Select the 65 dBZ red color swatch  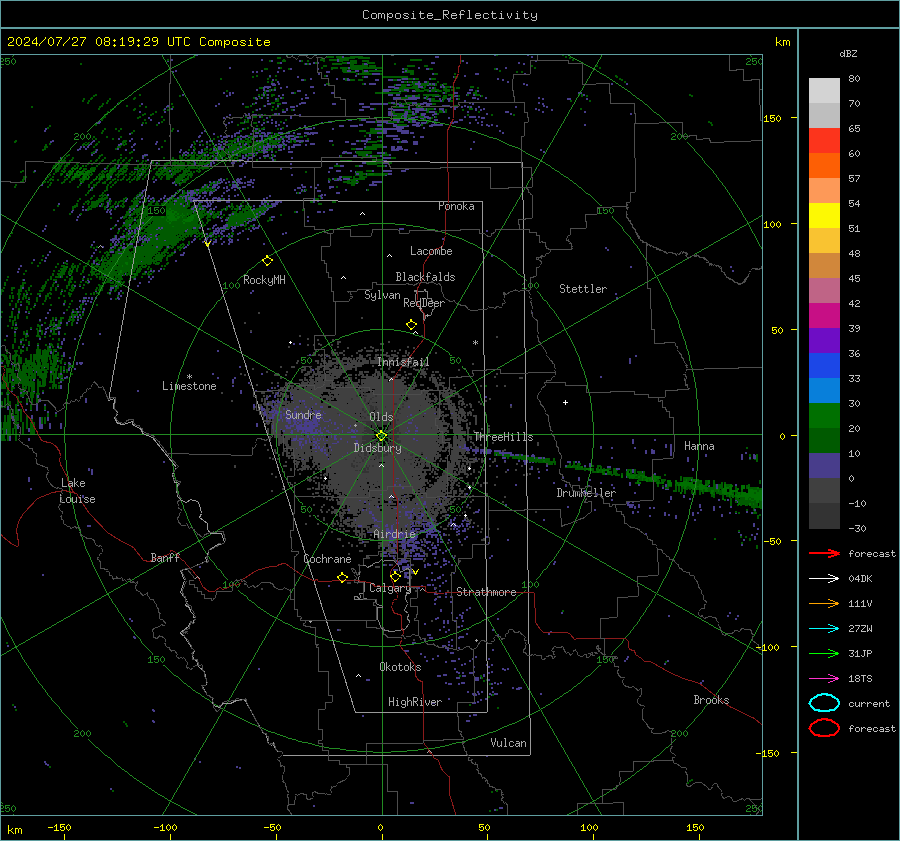pyautogui.click(x=824, y=140)
